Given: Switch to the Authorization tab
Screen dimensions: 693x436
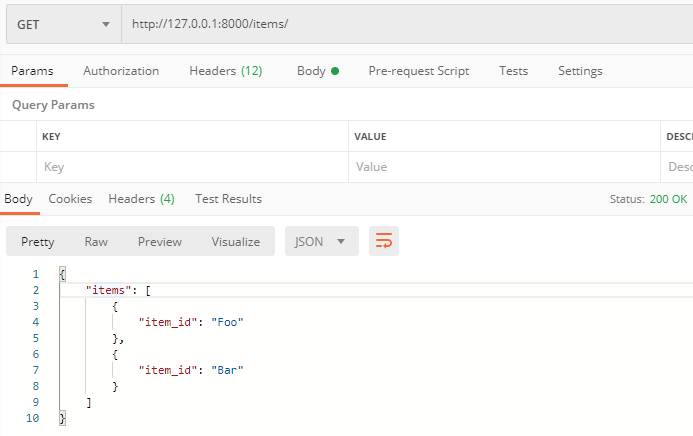Looking at the screenshot, I should [121, 71].
